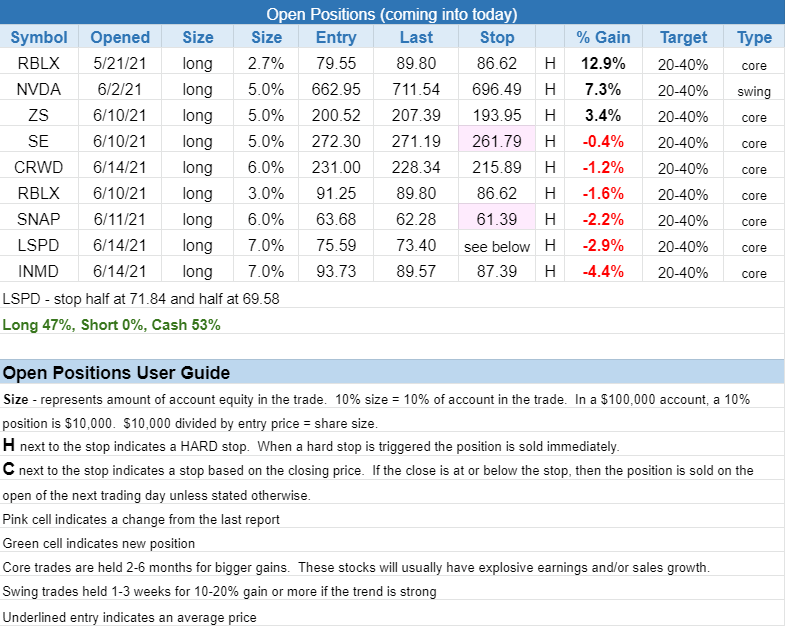The height and width of the screenshot is (626, 785).
Task: Click the Type column header
Action: click(x=754, y=37)
